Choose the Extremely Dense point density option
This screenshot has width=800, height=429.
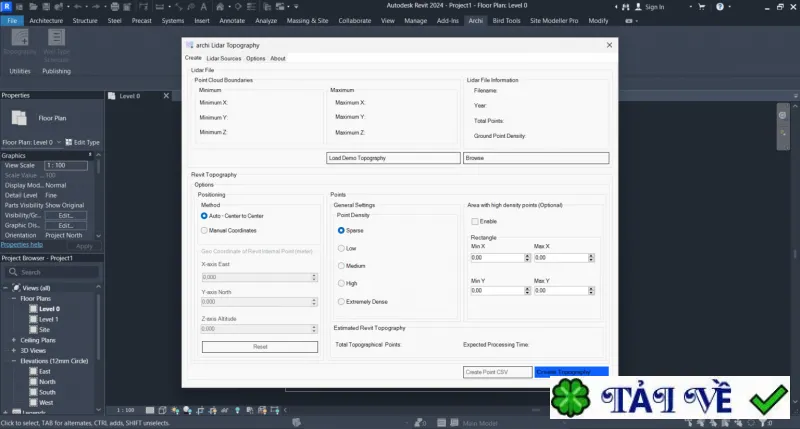(x=341, y=301)
